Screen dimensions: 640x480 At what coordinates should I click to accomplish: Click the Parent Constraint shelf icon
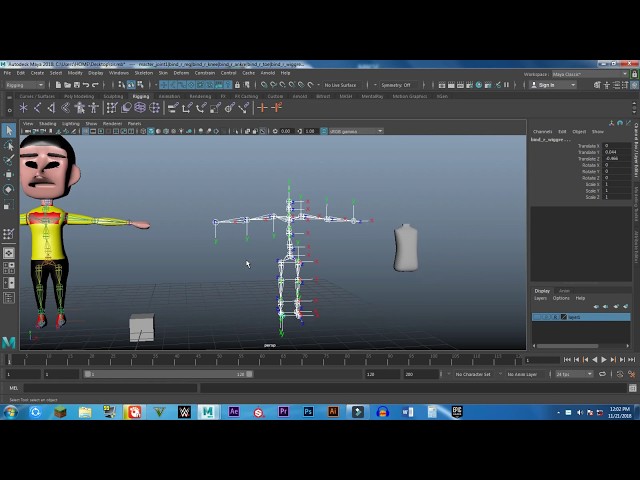[x=173, y=108]
